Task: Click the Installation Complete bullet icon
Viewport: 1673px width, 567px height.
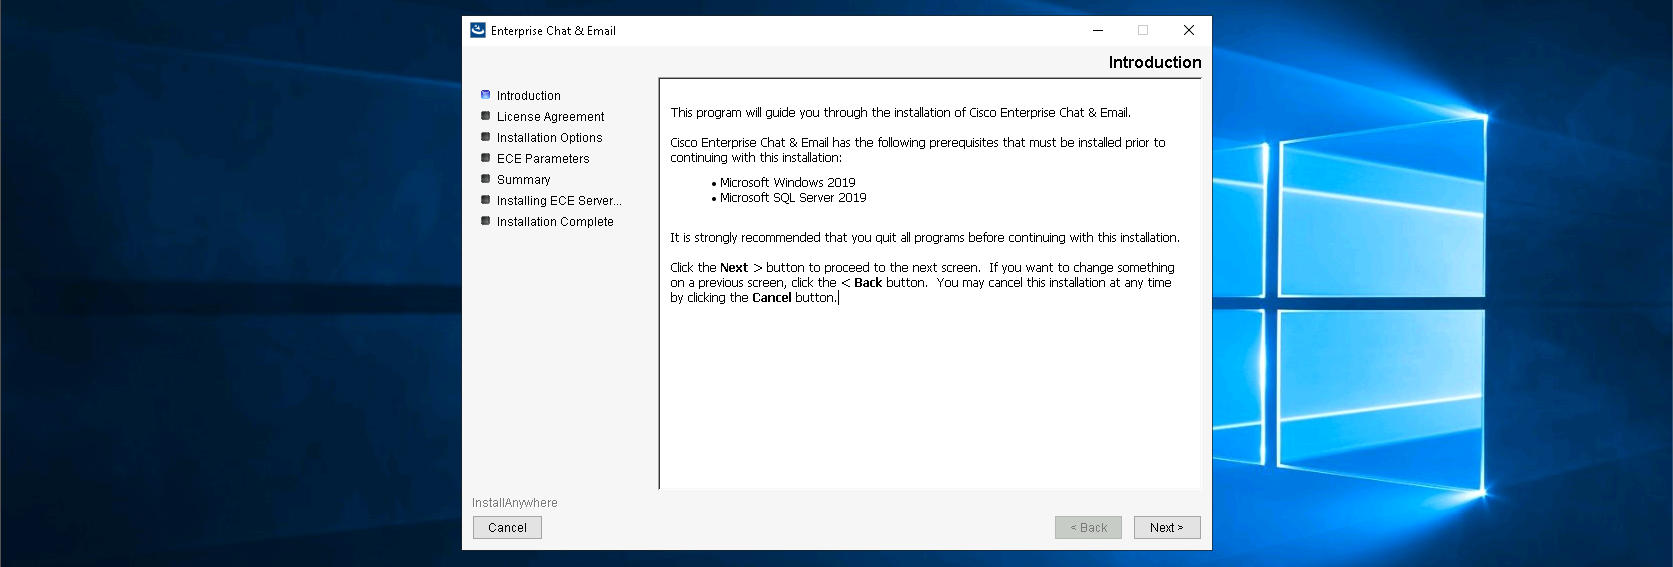Action: point(486,221)
